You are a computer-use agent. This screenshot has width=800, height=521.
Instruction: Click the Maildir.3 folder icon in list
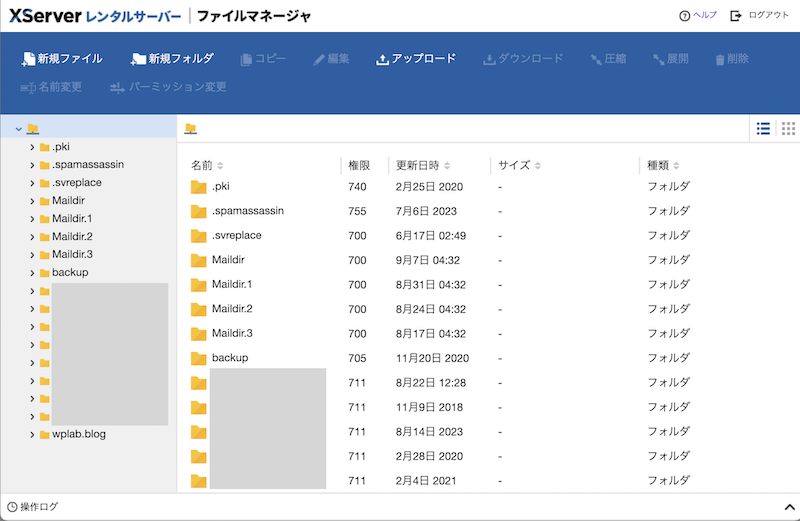[198, 333]
